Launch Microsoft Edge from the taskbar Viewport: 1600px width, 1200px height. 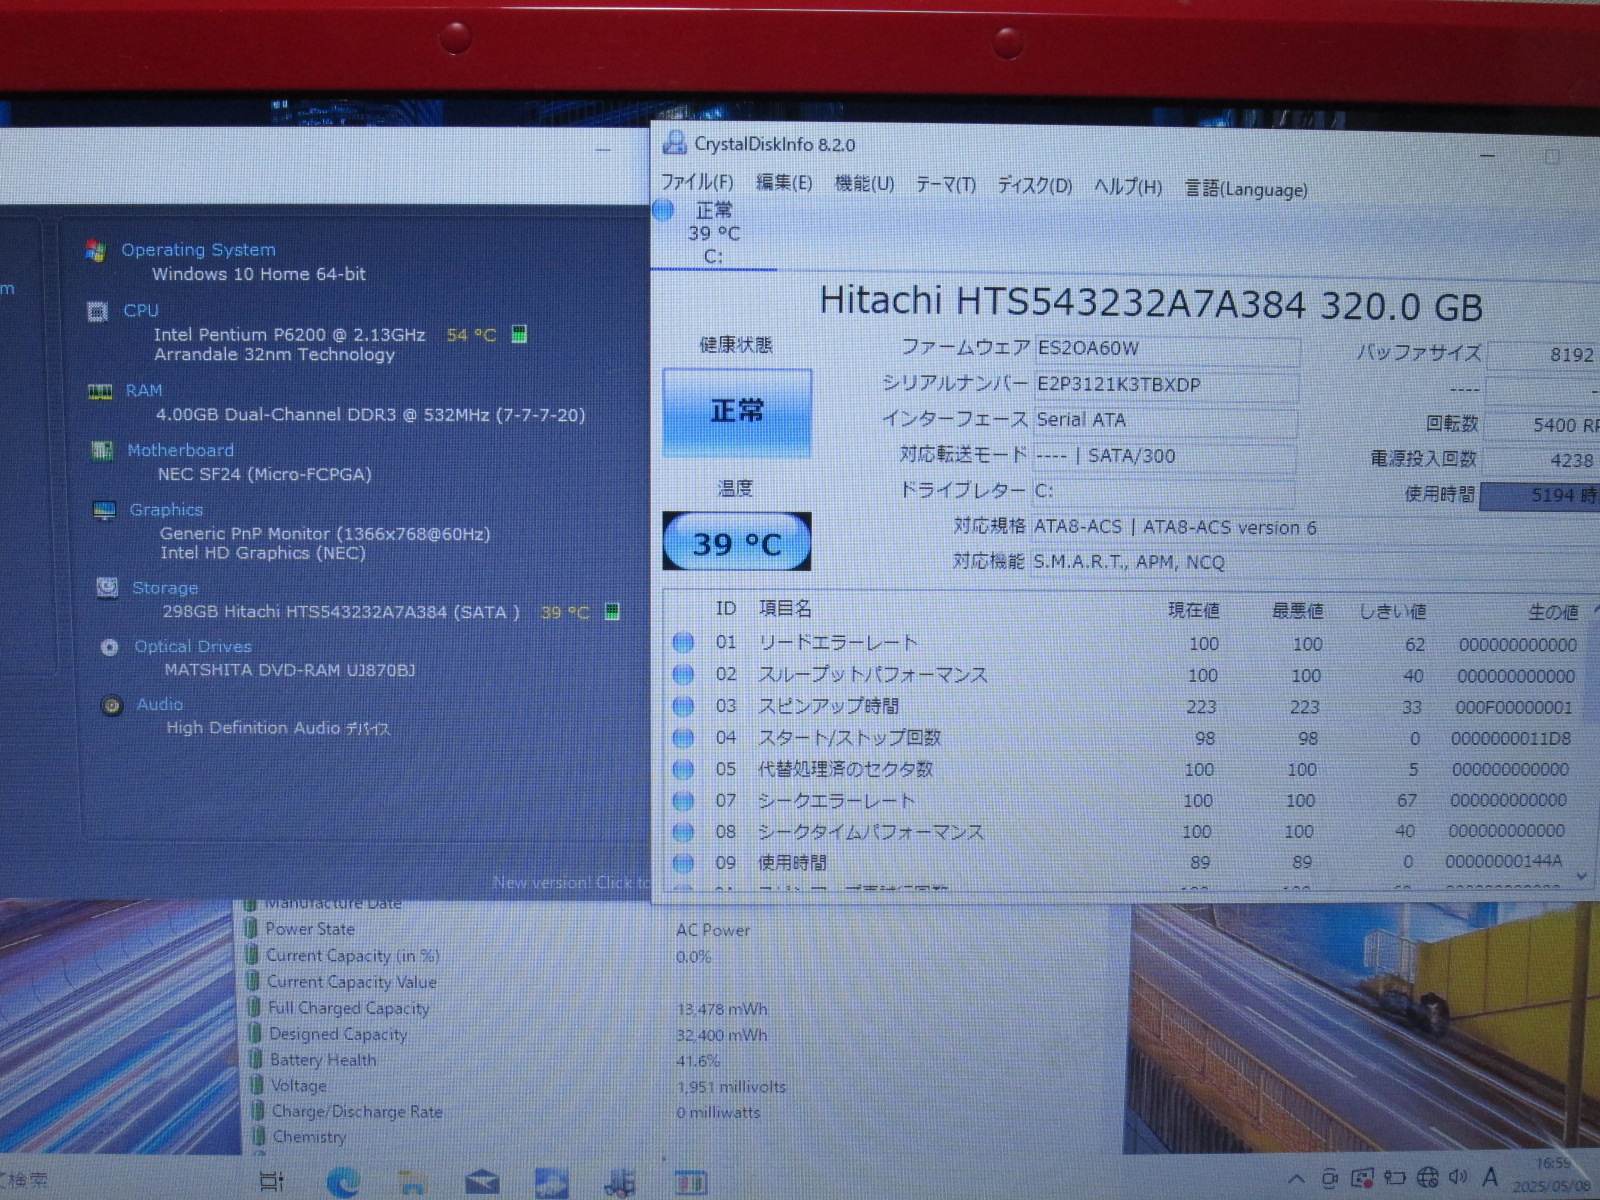click(343, 1183)
